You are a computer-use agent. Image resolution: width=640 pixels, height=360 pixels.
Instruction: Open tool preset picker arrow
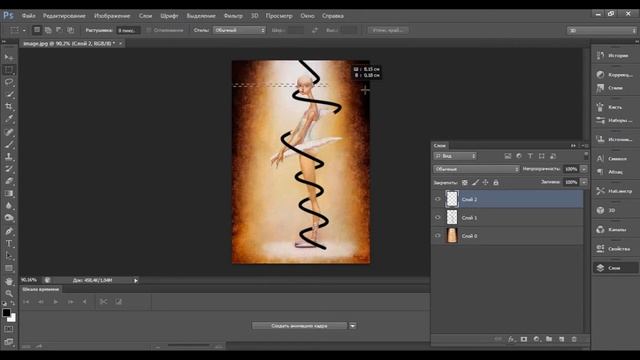pos(24,30)
